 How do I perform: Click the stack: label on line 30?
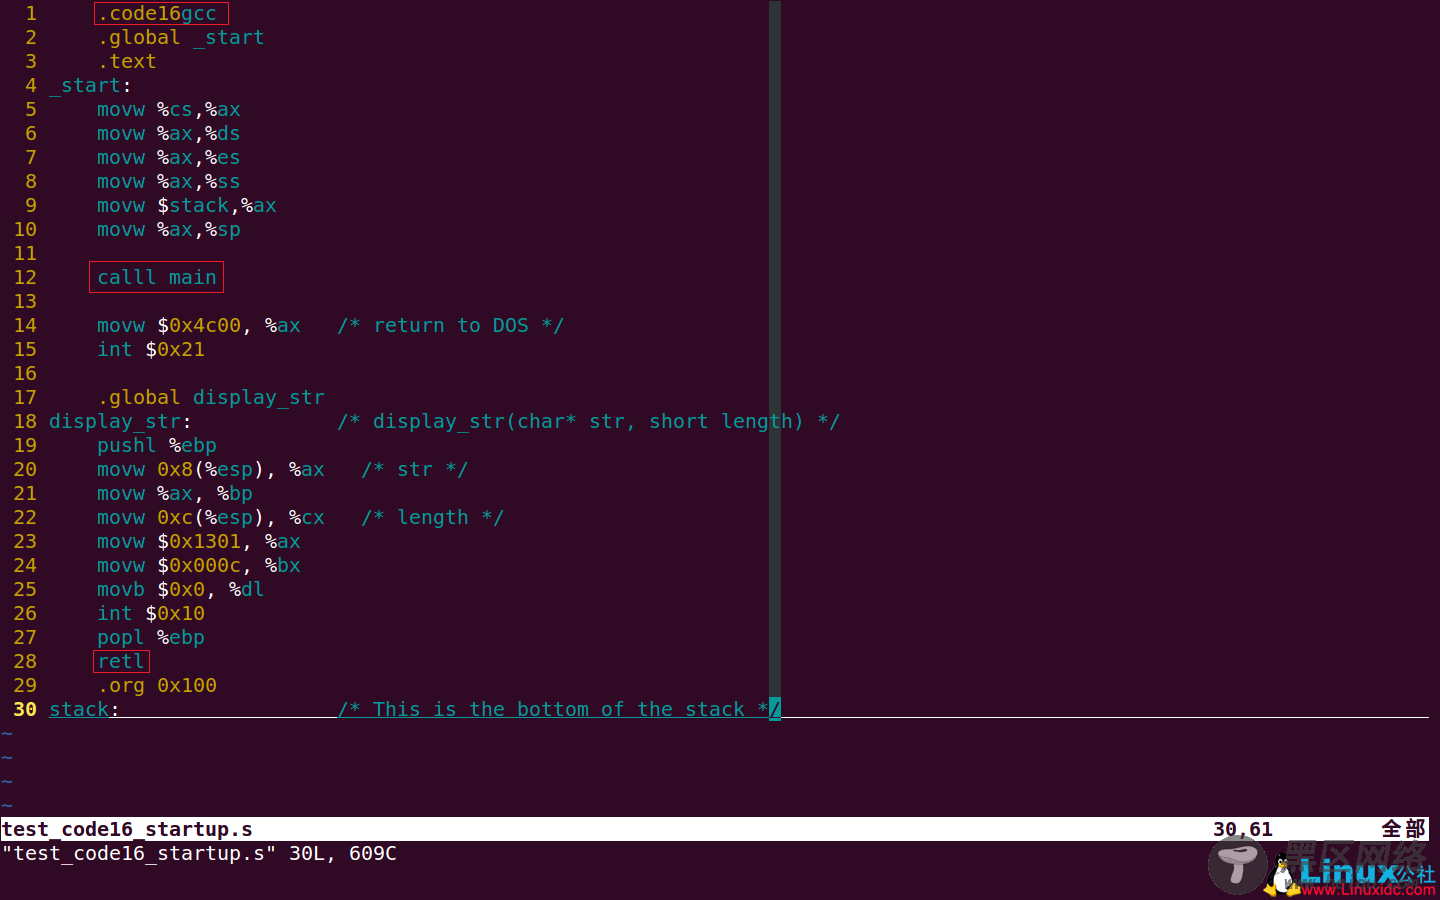coord(84,709)
